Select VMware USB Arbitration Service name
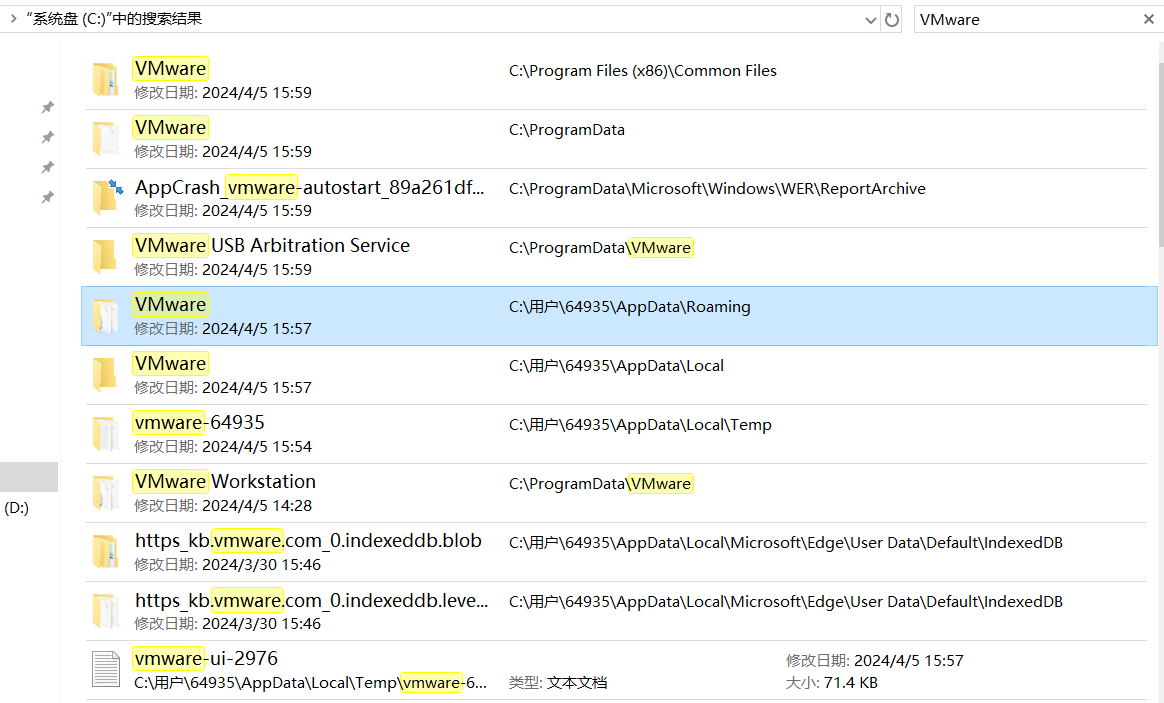The width and height of the screenshot is (1164, 703). (272, 246)
